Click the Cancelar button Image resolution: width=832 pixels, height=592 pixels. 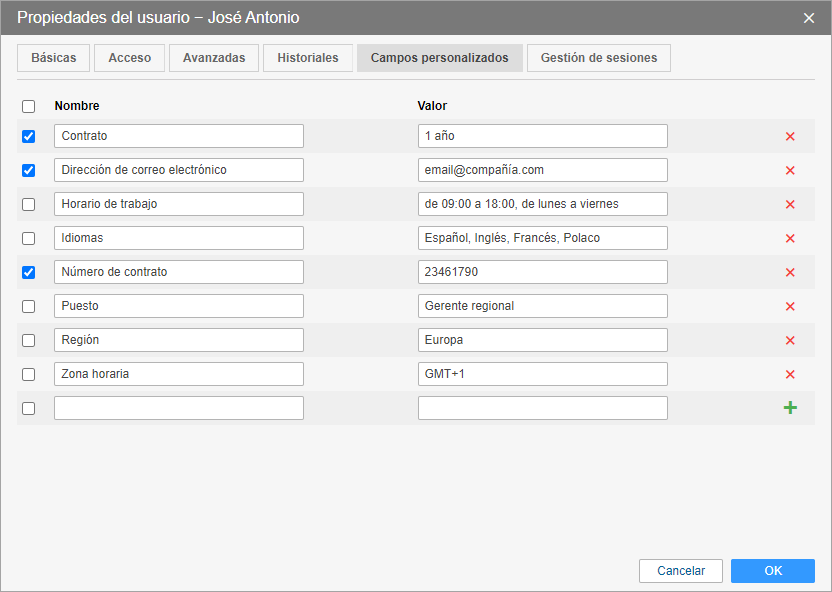pos(681,571)
